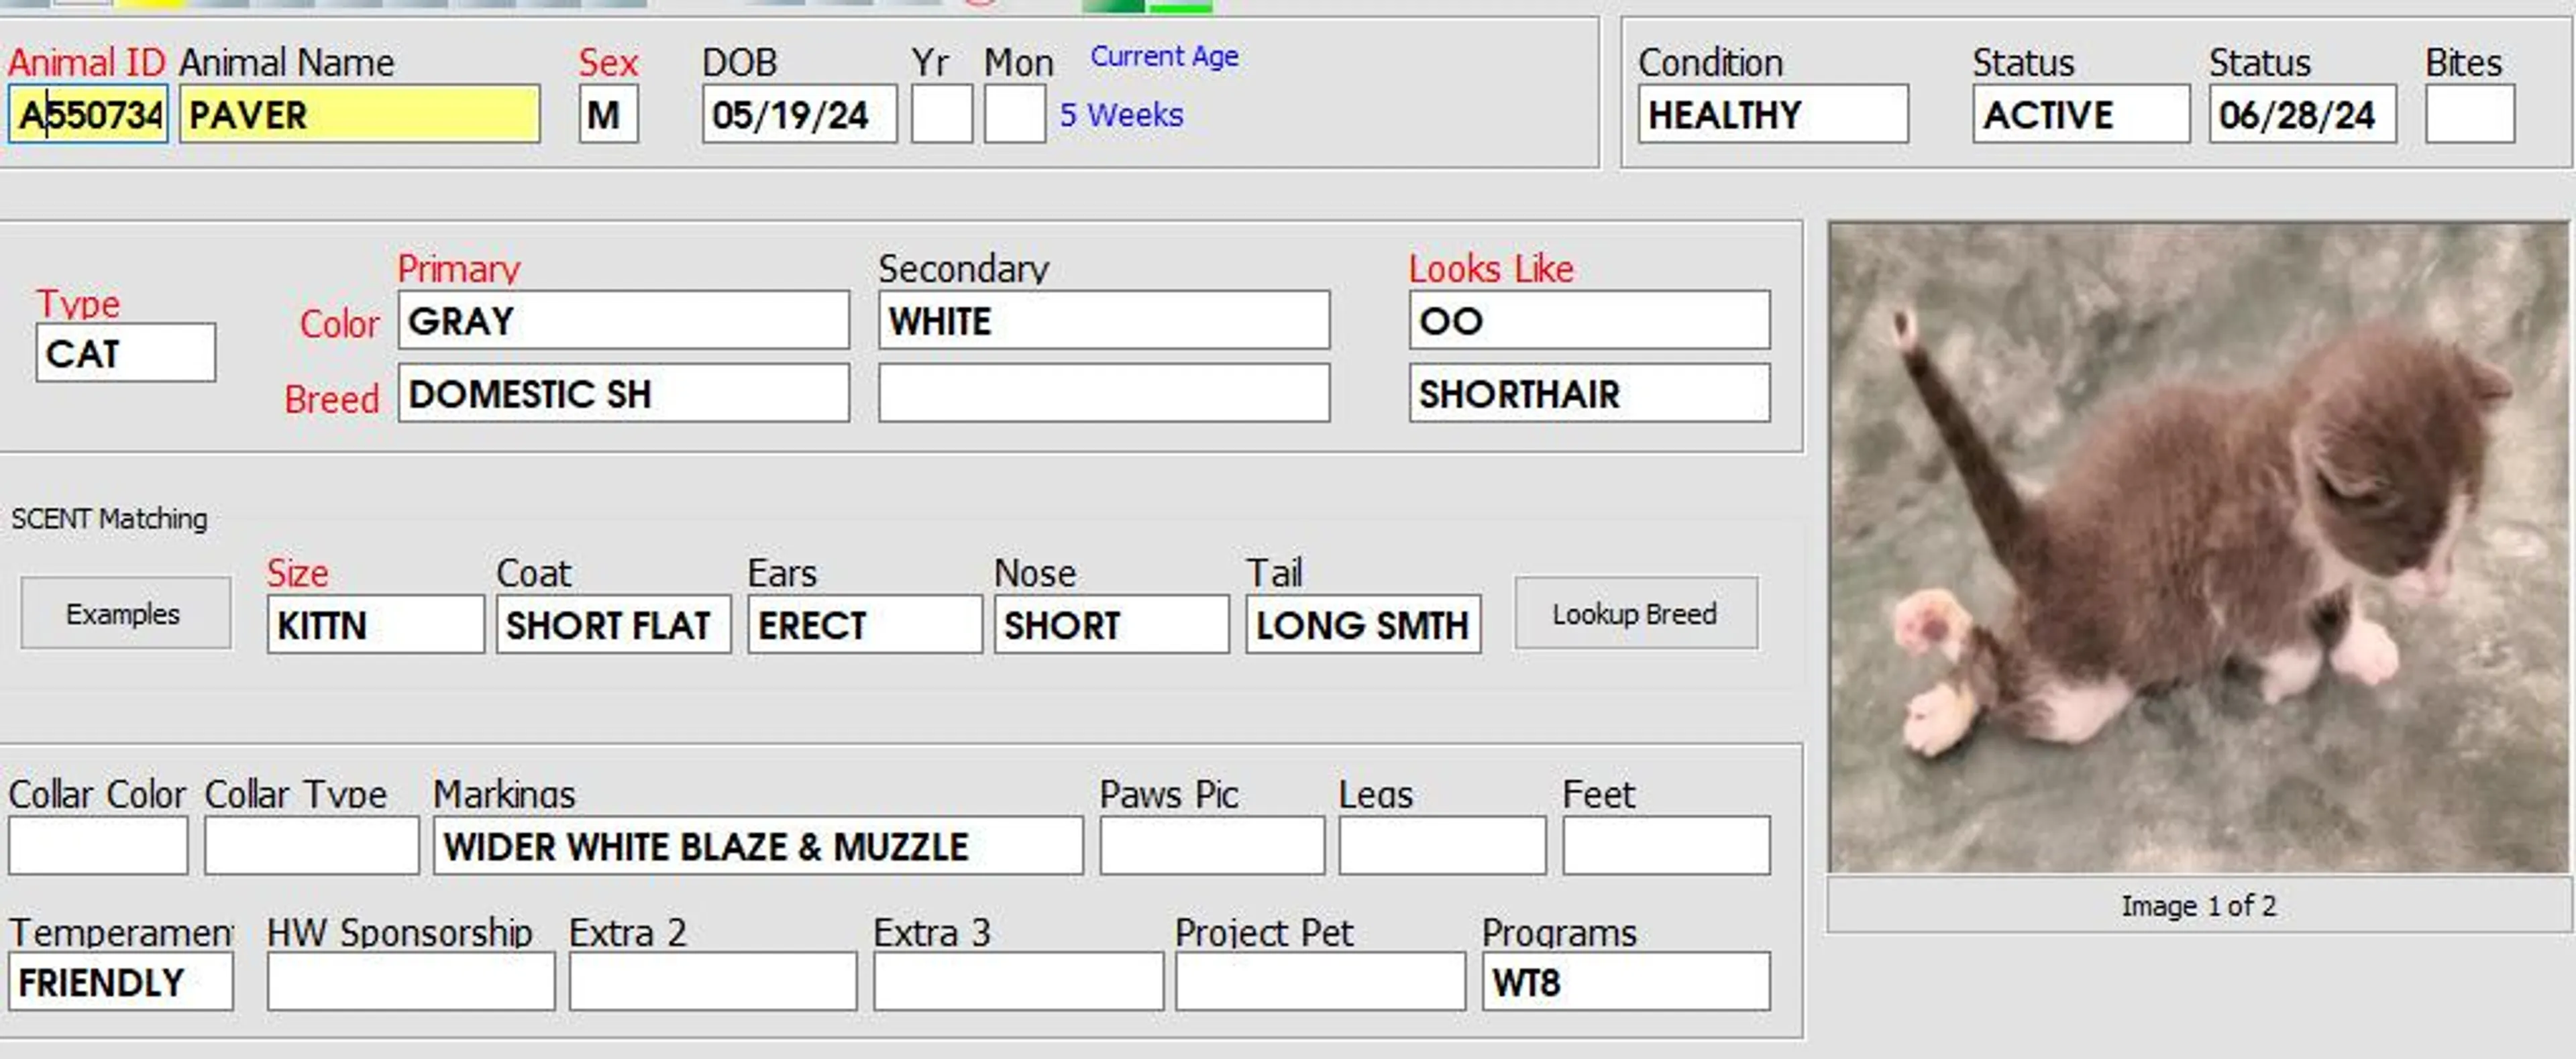Click the Primary Breed field DOMESTIC SH
The image size is (2576, 1059).
coord(623,394)
